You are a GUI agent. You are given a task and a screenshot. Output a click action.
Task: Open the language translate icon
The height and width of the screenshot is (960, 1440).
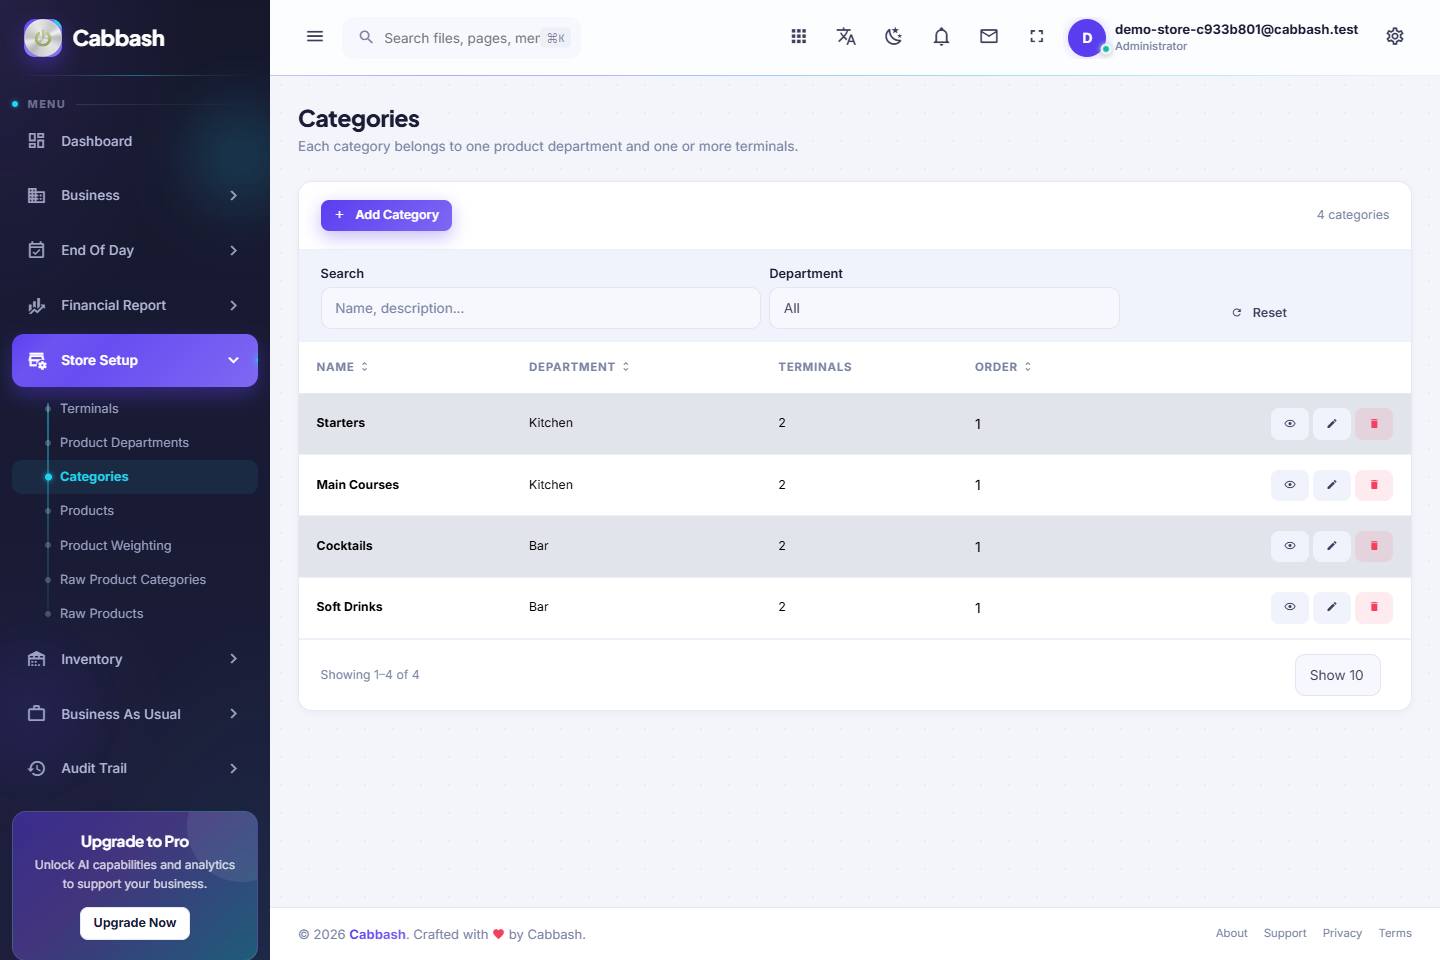(x=846, y=37)
